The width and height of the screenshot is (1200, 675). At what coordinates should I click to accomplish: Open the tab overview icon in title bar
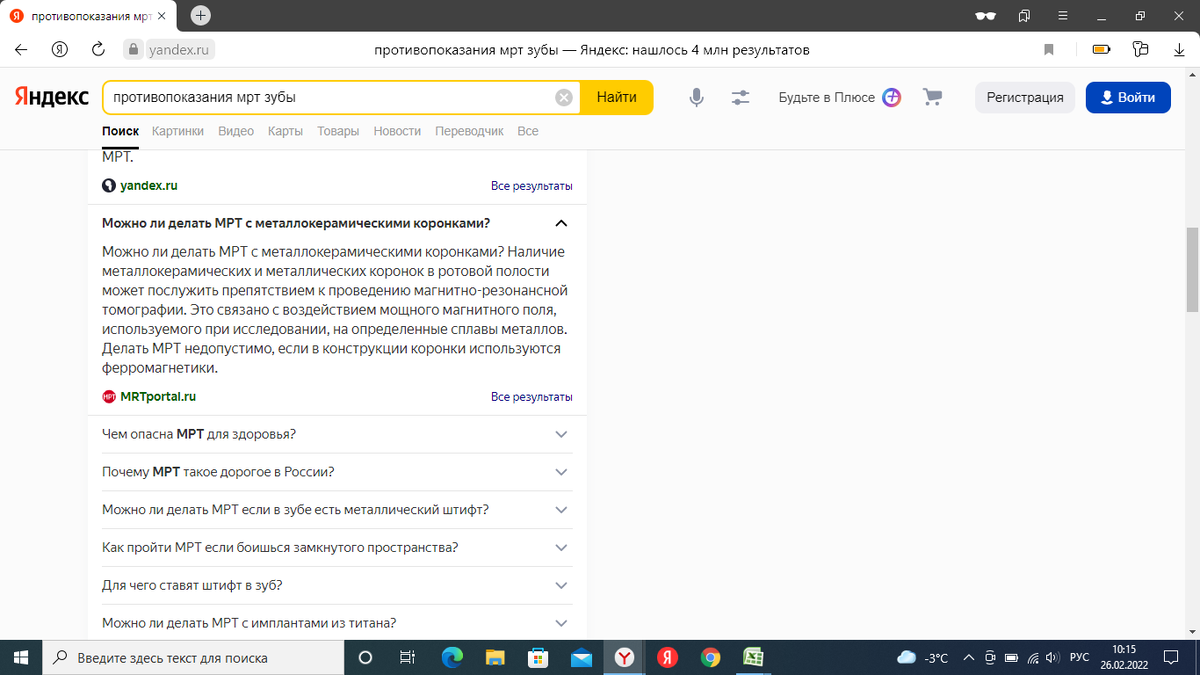[1024, 16]
